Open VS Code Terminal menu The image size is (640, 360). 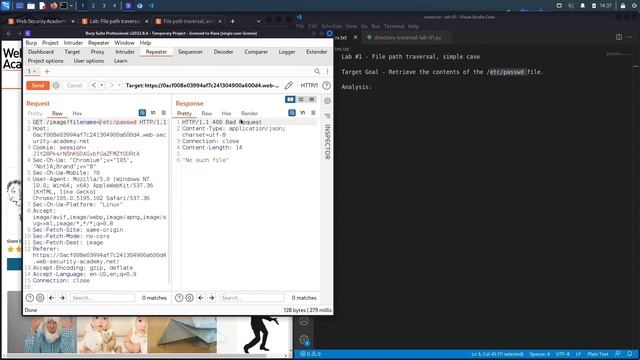coord(394,26)
